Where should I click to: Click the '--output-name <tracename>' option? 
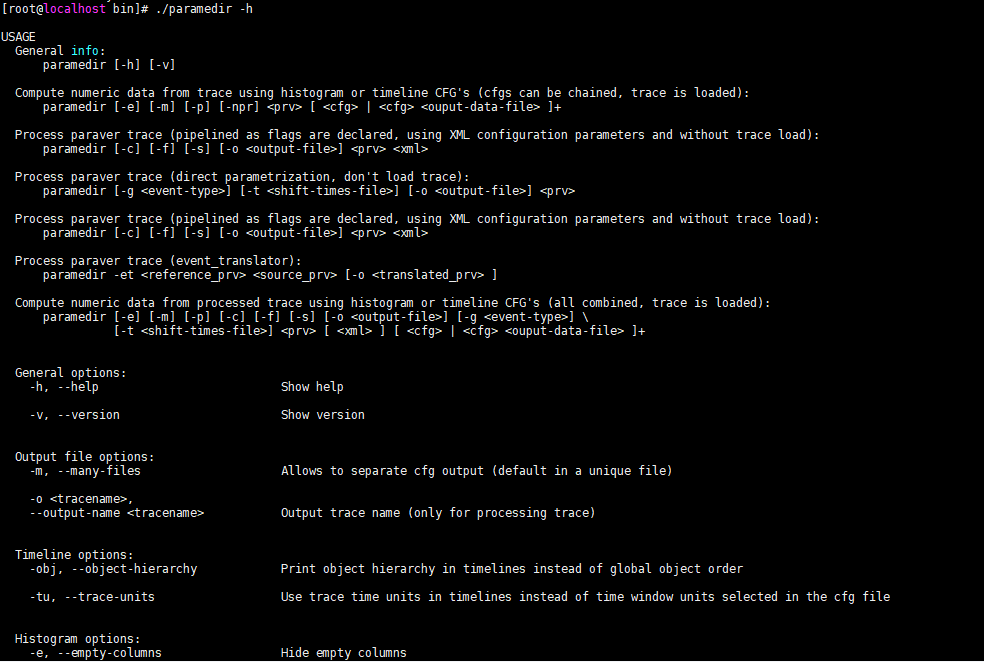click(117, 513)
